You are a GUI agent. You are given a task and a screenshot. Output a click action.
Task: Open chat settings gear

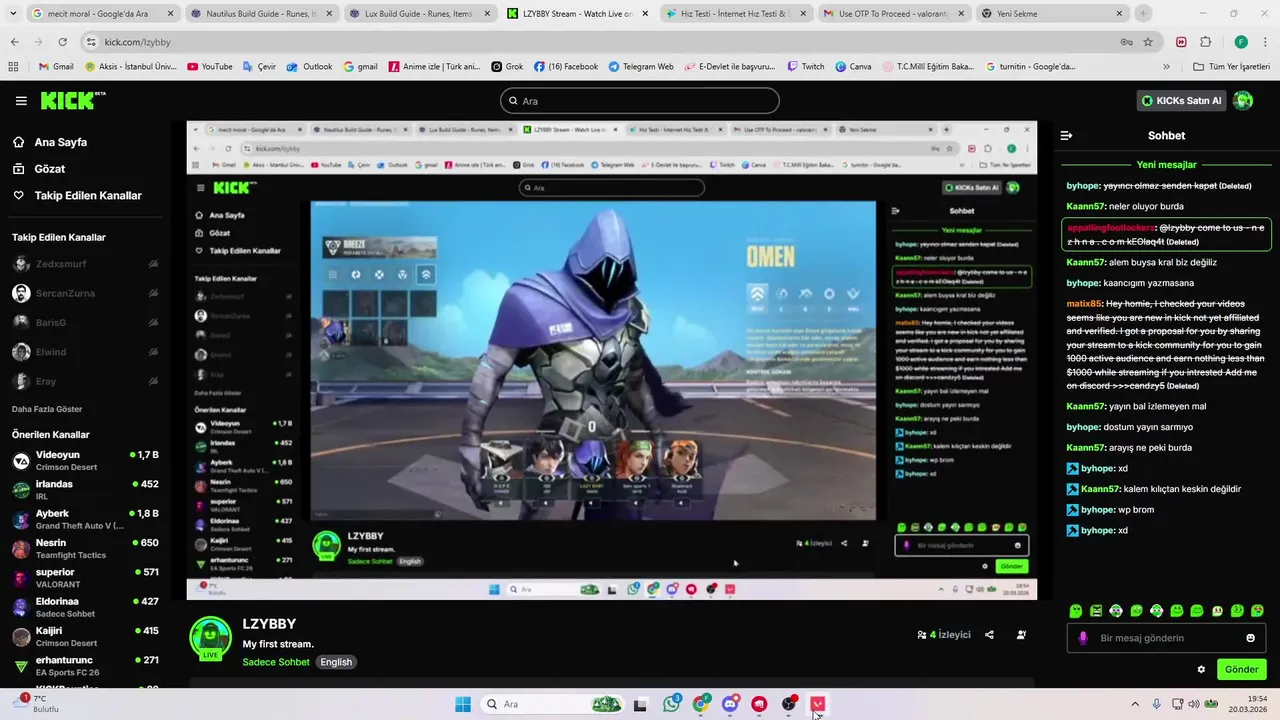click(1201, 669)
